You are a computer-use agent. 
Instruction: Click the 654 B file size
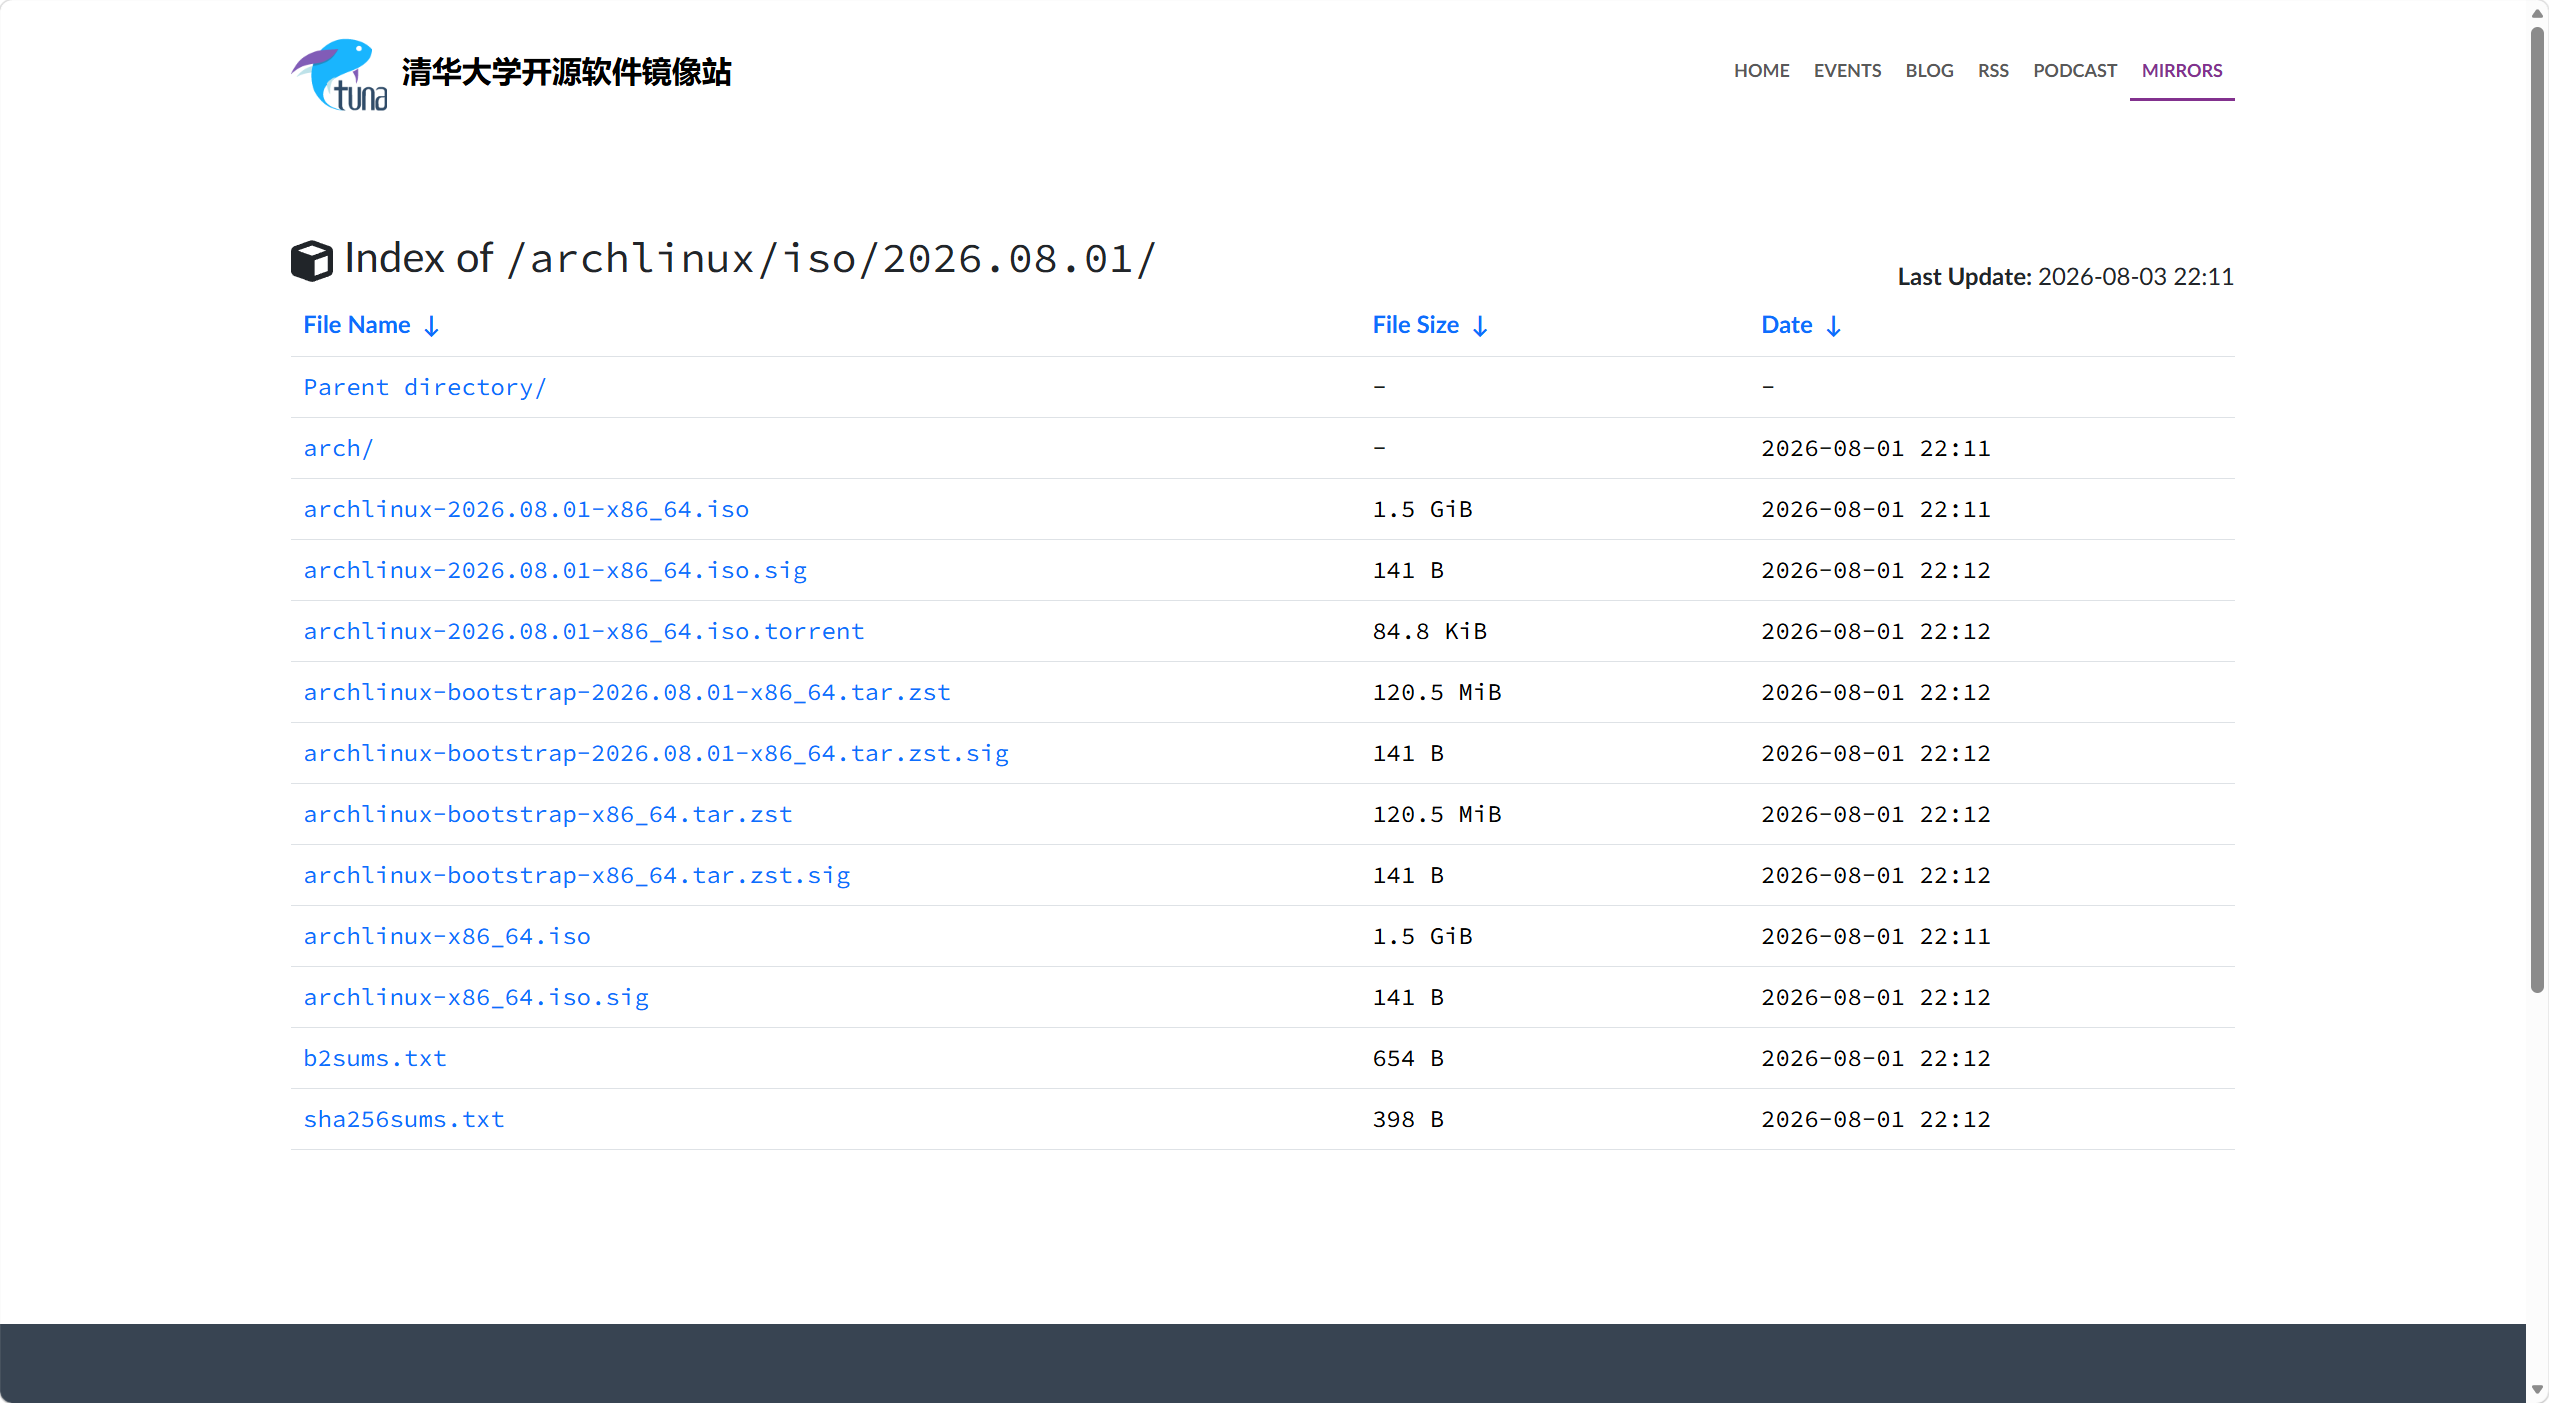click(1408, 1058)
